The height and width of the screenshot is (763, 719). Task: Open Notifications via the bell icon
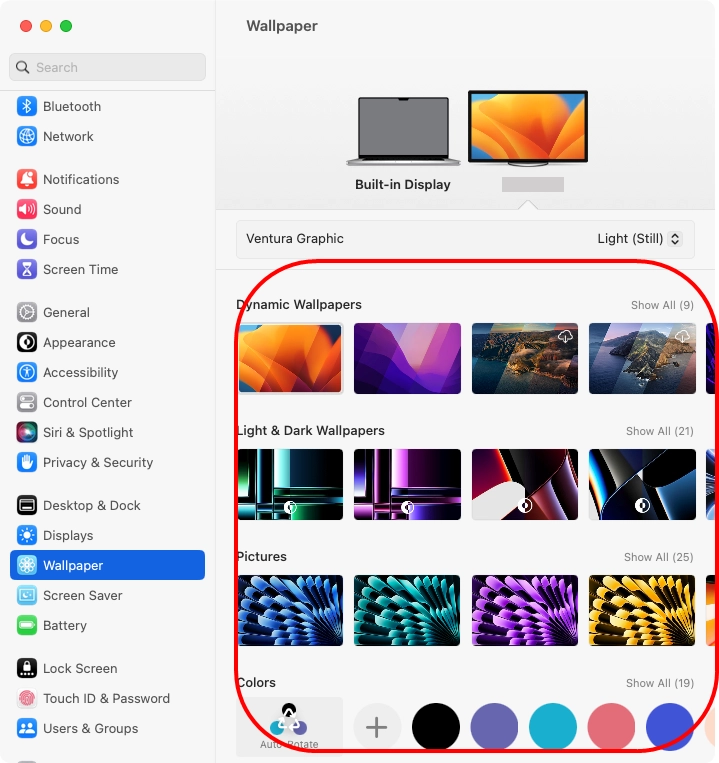(x=27, y=179)
